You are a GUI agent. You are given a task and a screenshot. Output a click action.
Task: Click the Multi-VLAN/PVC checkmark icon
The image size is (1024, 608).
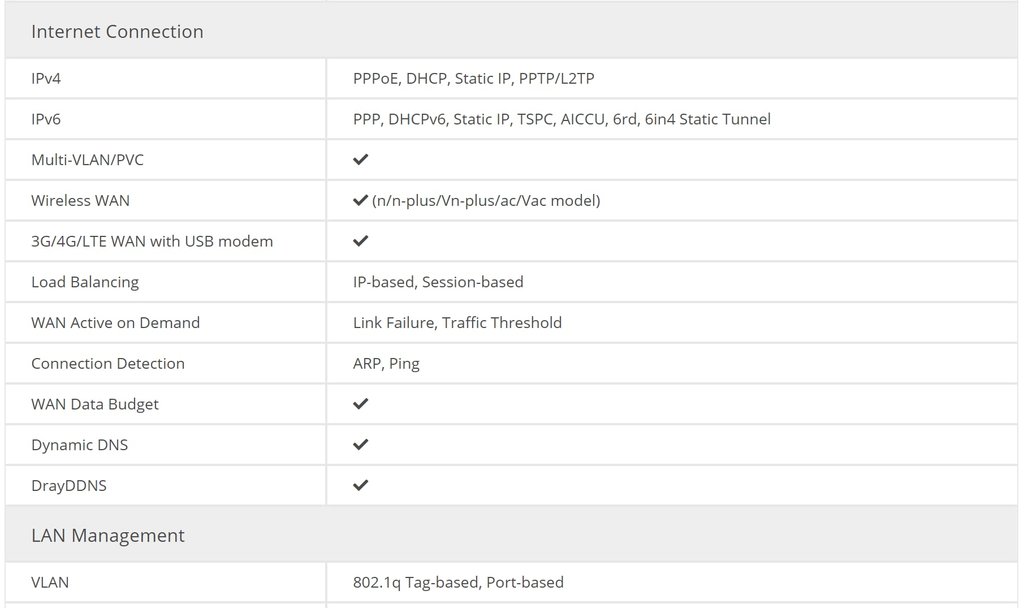tap(361, 160)
